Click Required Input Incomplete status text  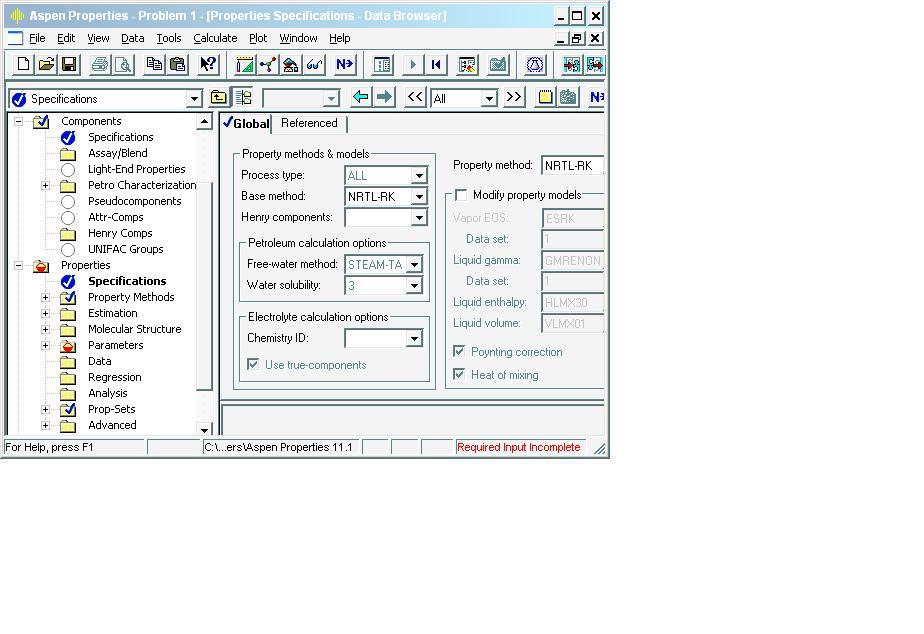pos(519,447)
